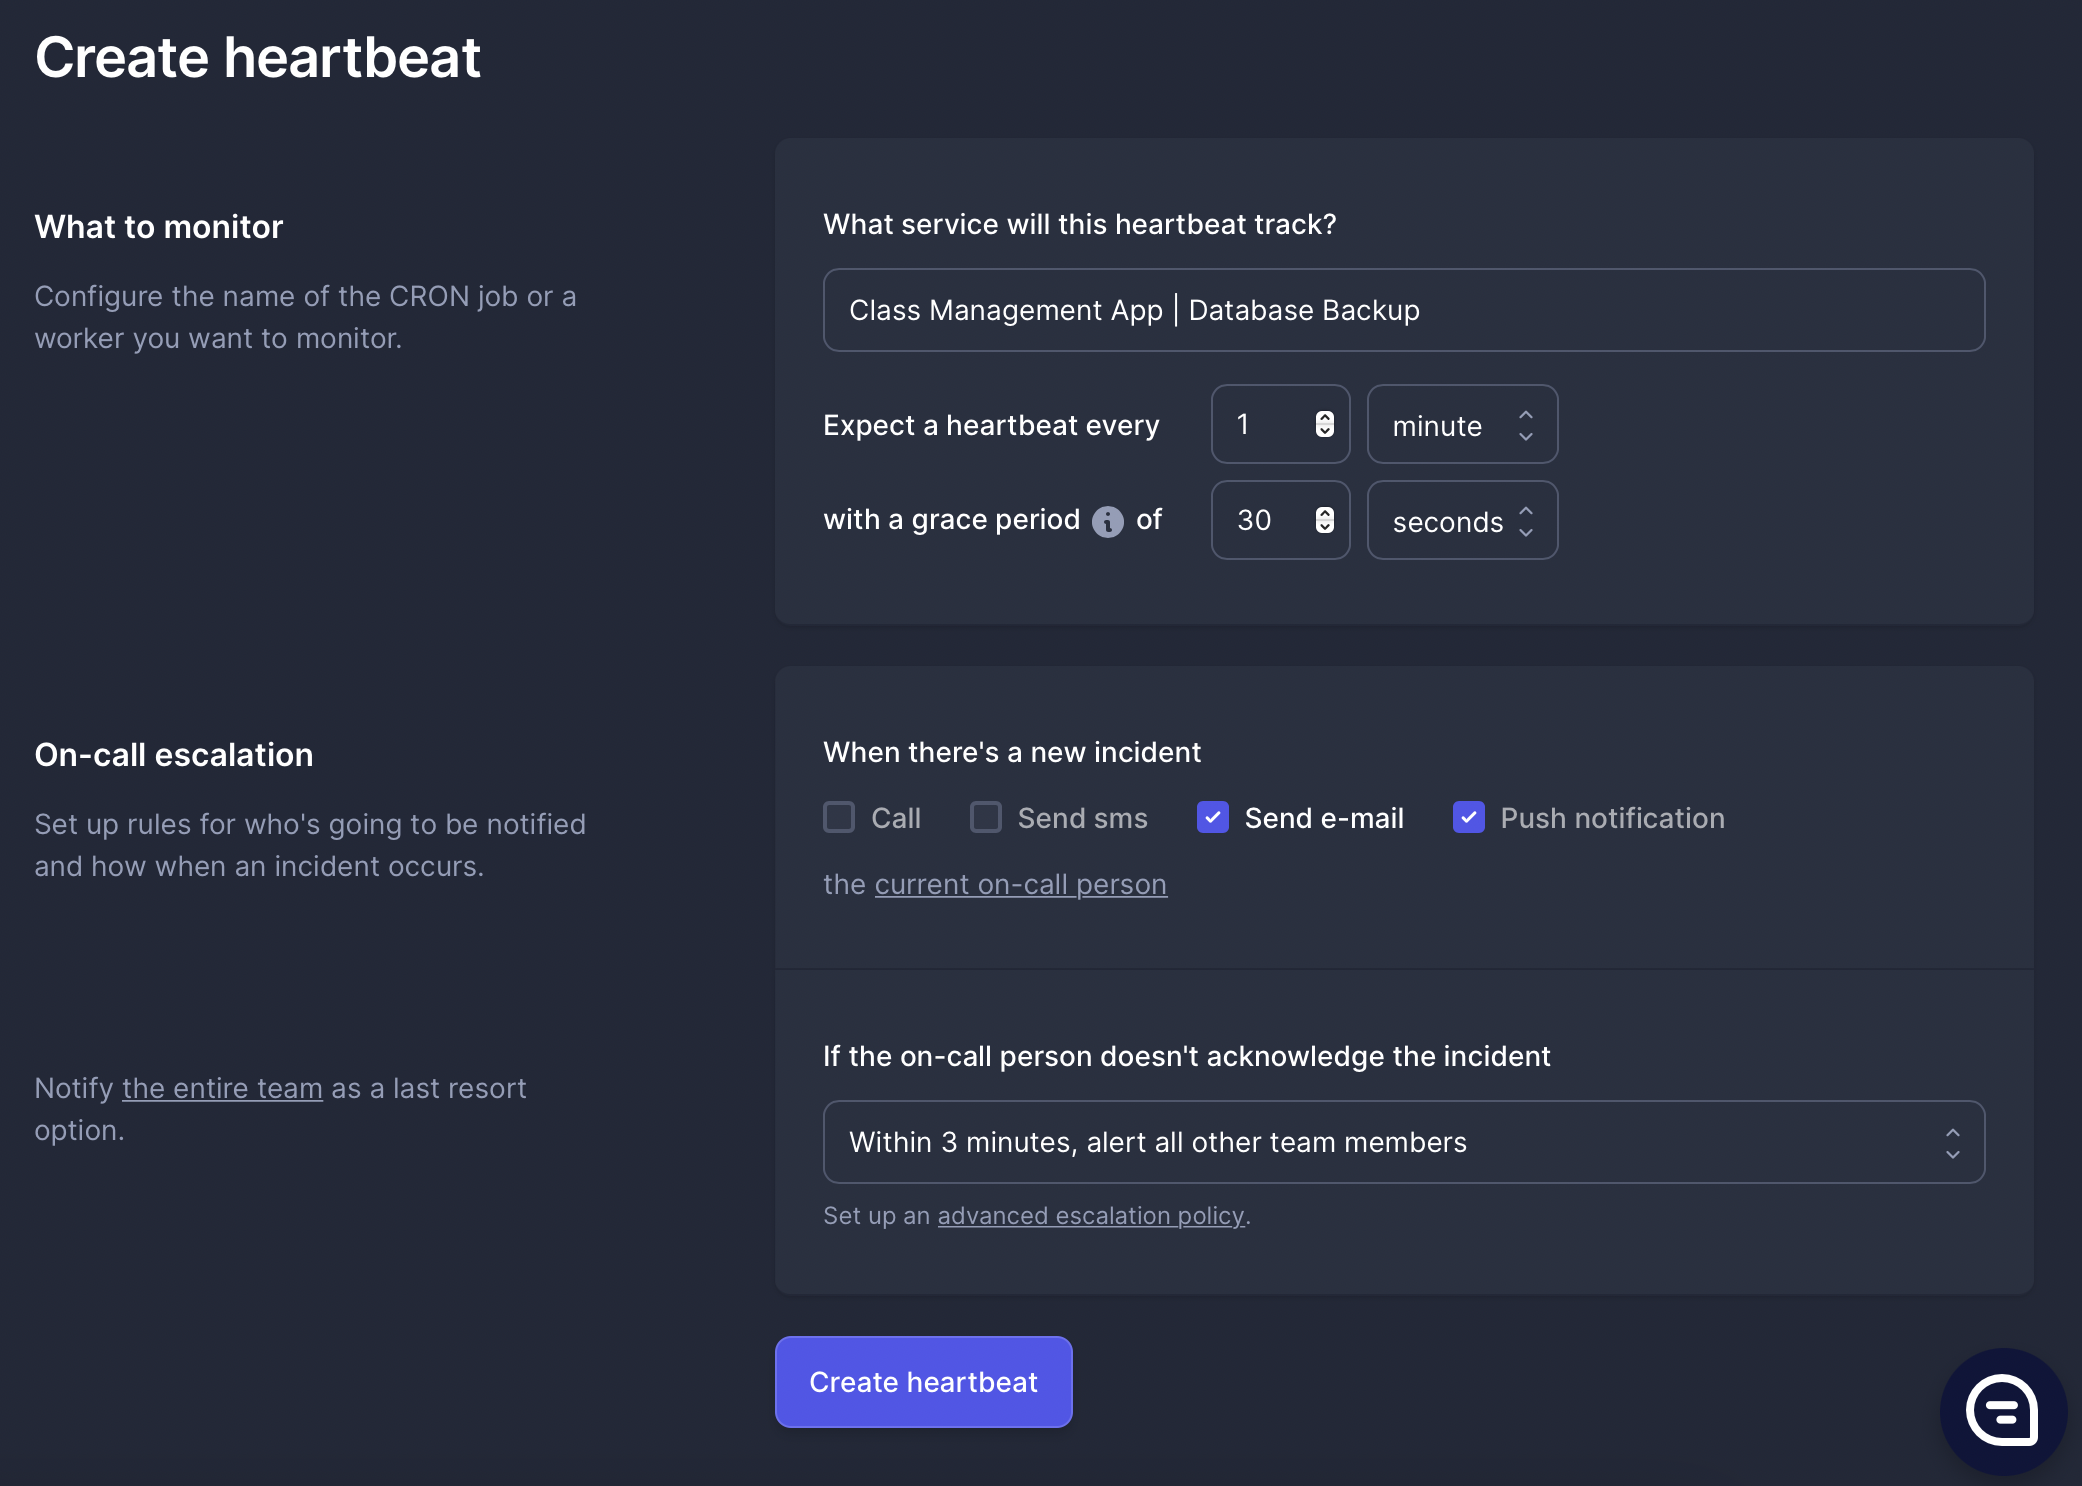
Task: Open the entire team link
Action: (x=221, y=1088)
